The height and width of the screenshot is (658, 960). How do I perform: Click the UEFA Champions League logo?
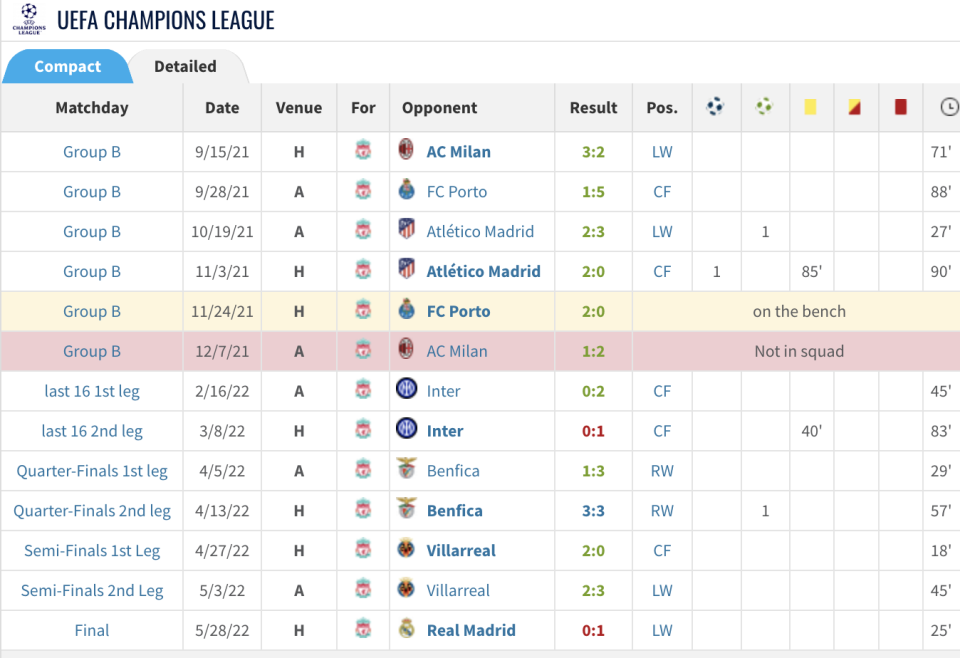coord(29,20)
